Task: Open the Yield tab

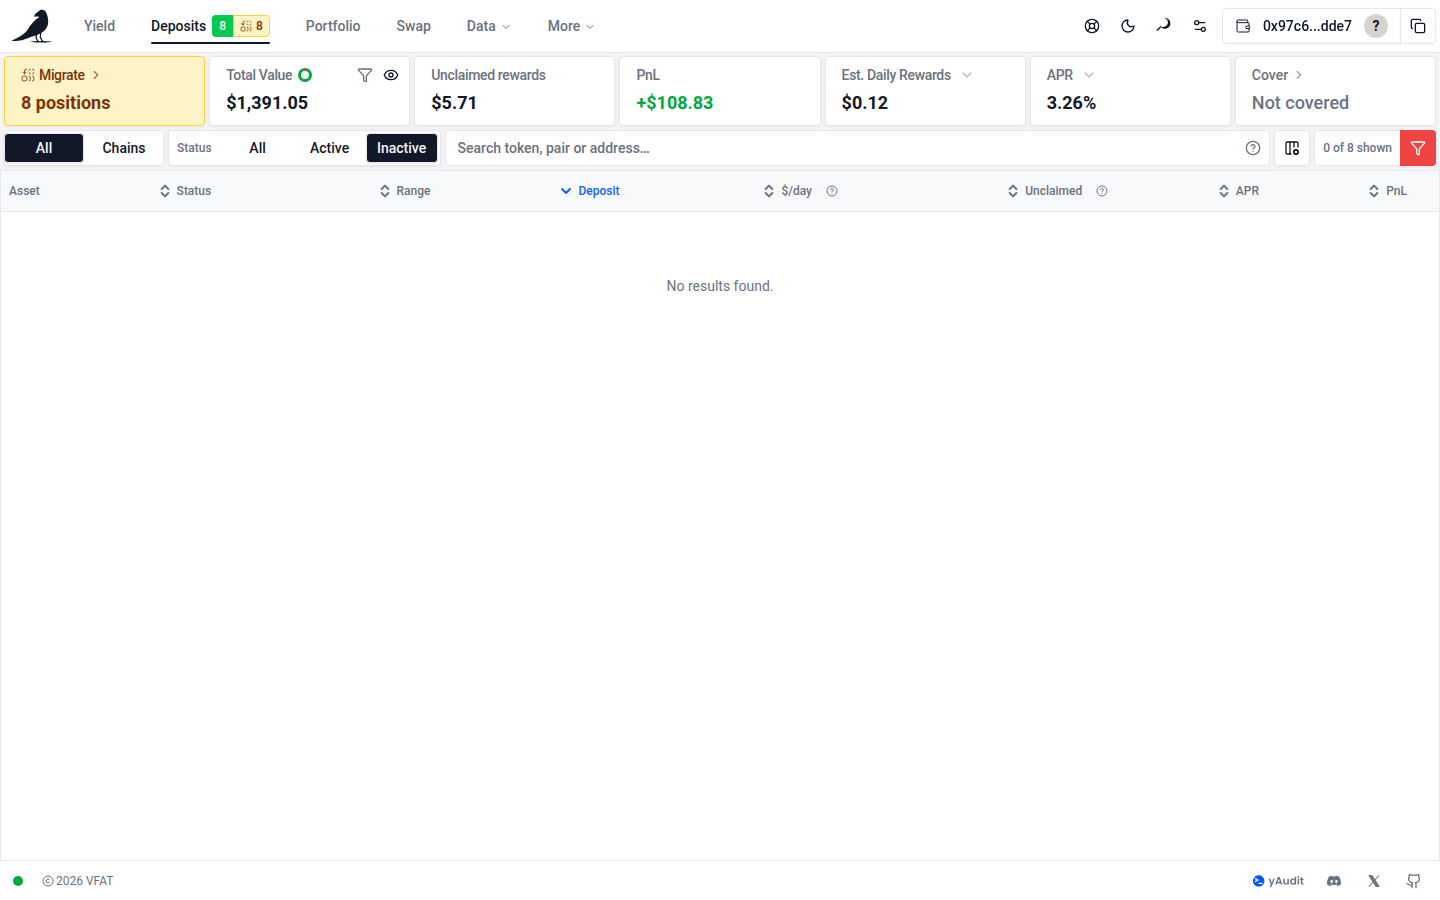Action: pos(99,26)
